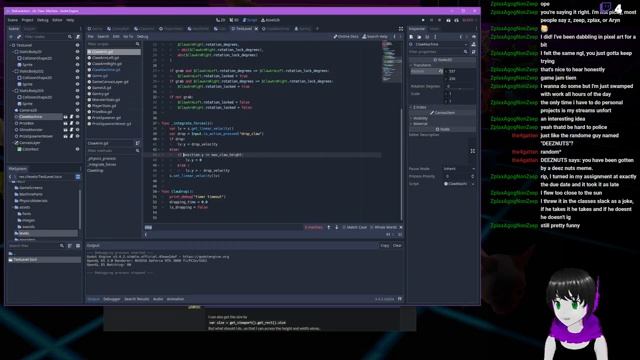Play the project
Image resolution: width=640 pixels, height=360 pixels.
pos(423,20)
